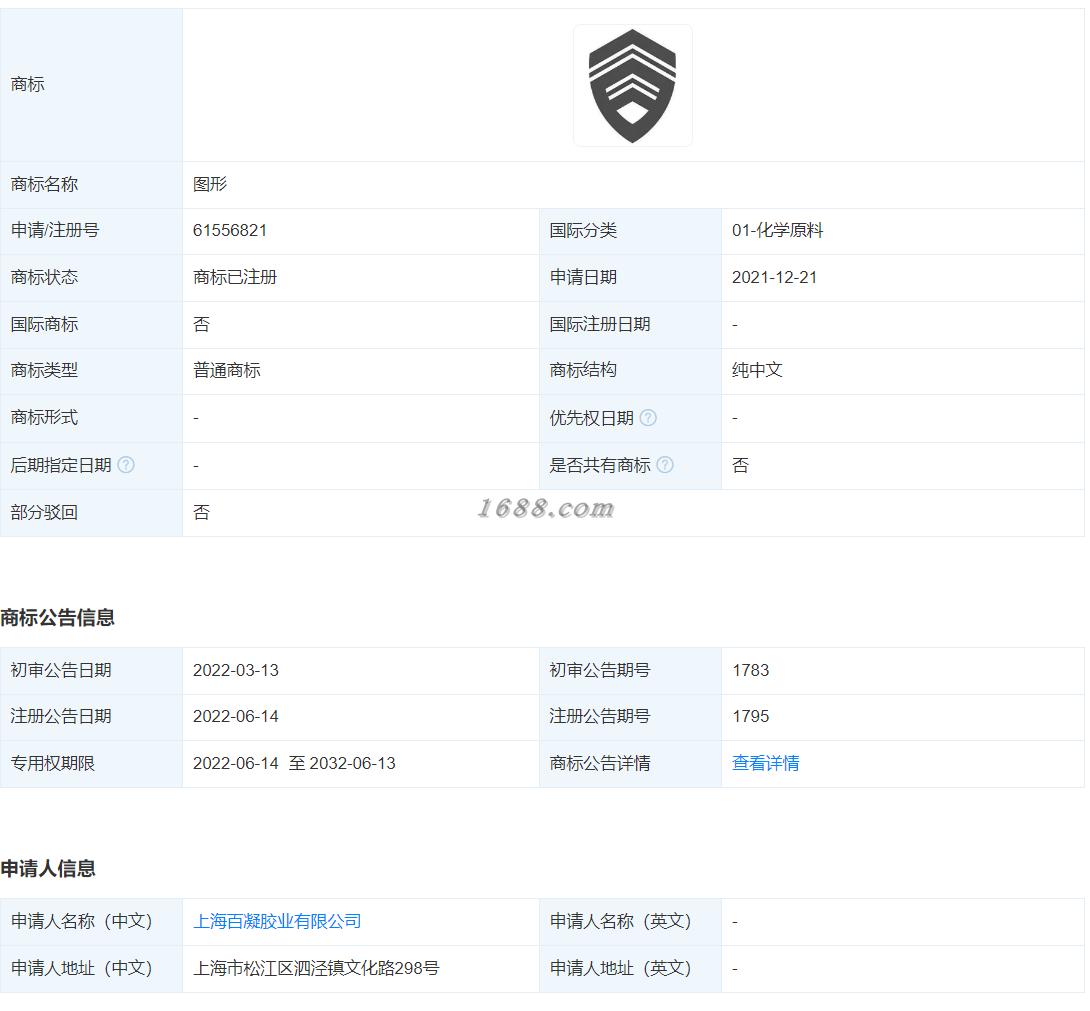Click the 商标公告详情 label cell

tap(631, 763)
